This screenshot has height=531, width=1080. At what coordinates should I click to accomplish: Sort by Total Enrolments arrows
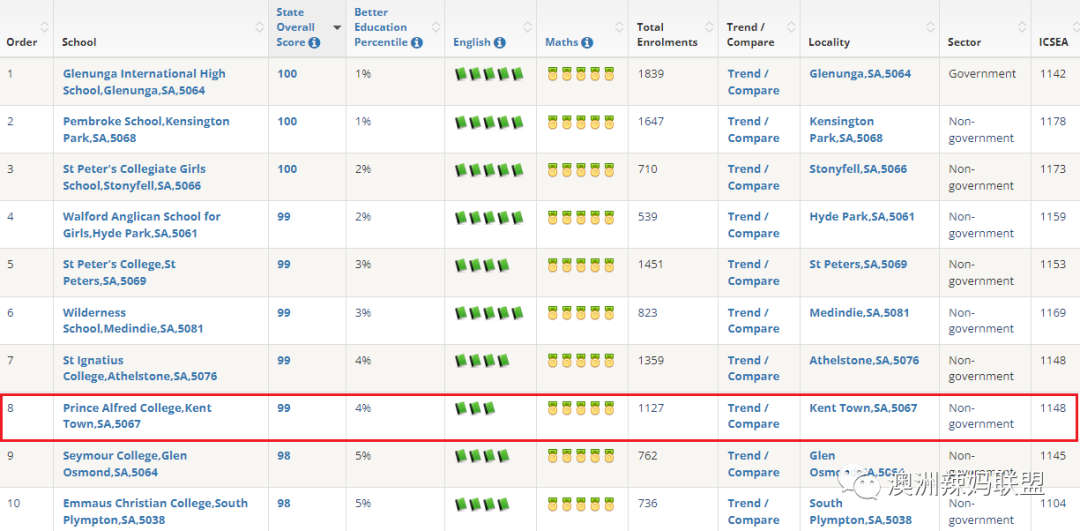tap(709, 27)
